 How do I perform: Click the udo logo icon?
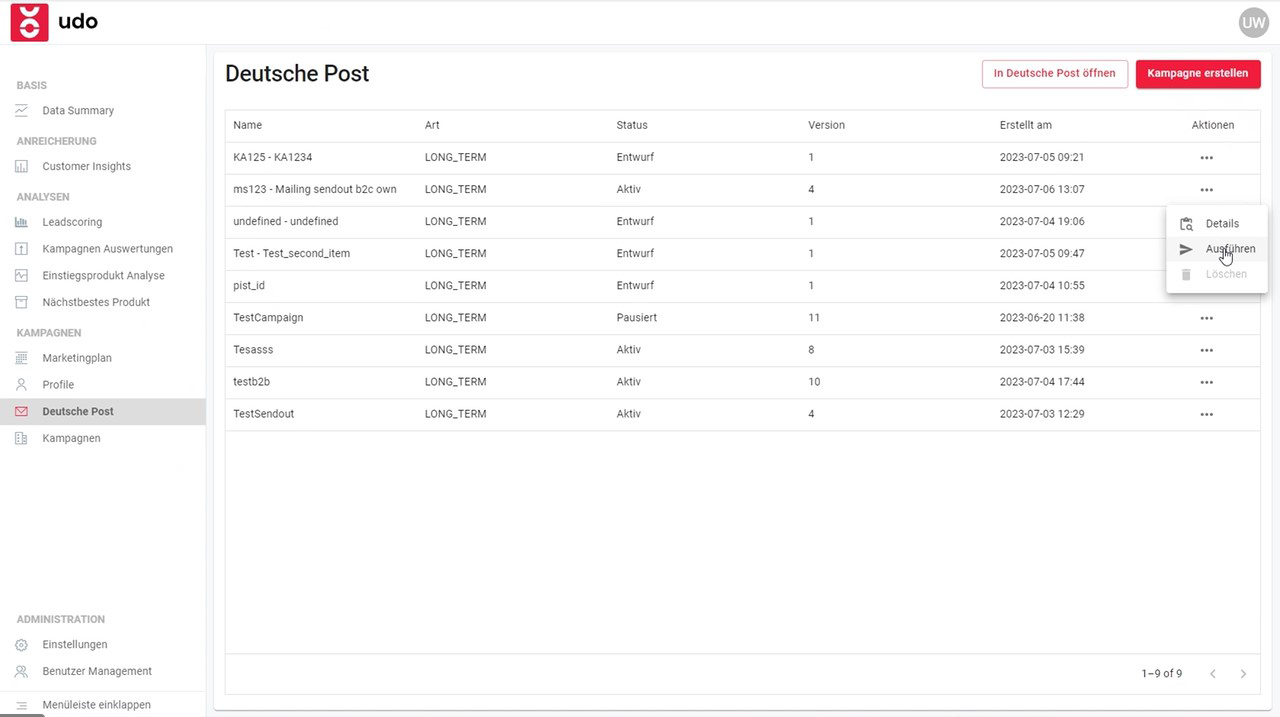coord(29,22)
